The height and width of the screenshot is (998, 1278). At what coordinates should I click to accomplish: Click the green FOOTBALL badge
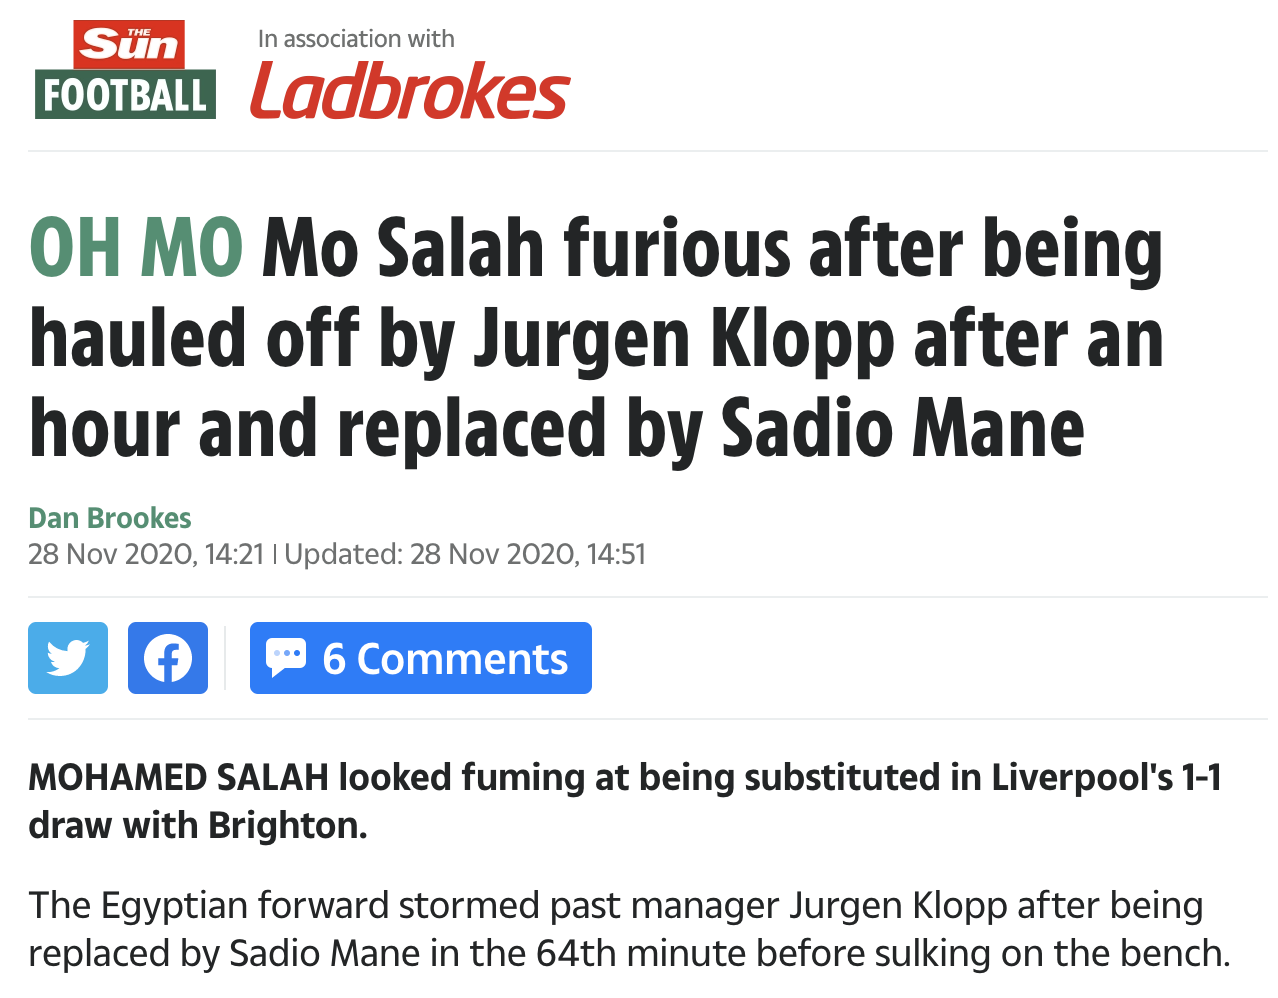(125, 96)
